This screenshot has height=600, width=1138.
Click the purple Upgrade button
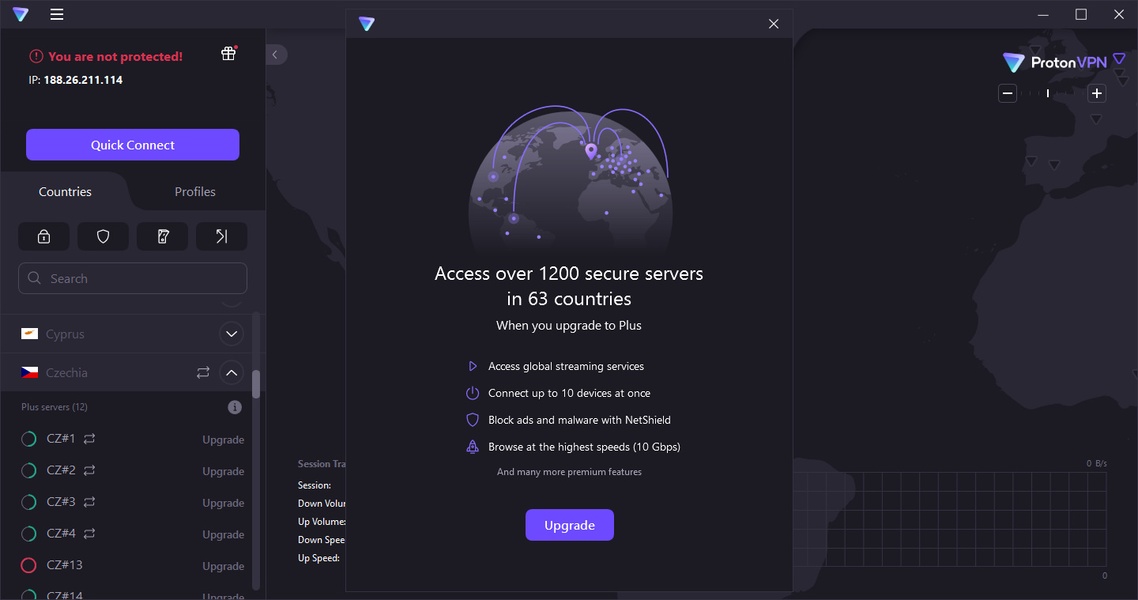tap(569, 525)
